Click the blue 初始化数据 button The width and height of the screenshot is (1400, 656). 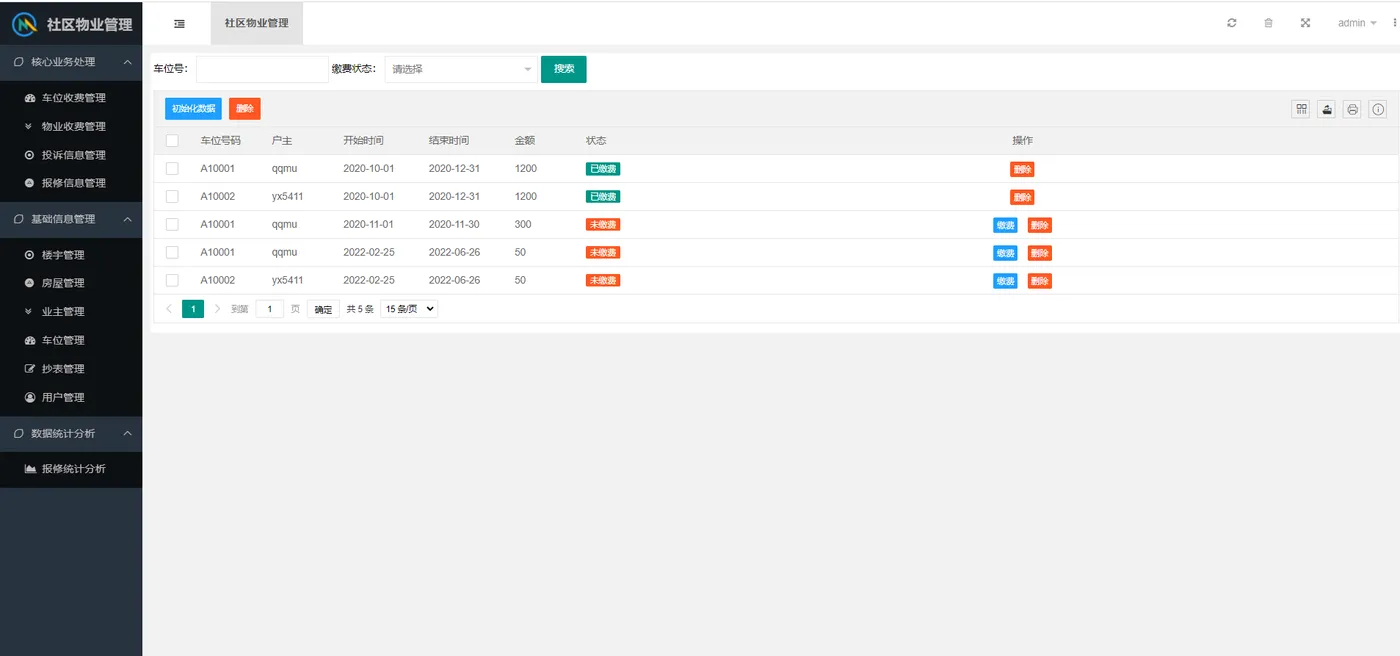193,109
